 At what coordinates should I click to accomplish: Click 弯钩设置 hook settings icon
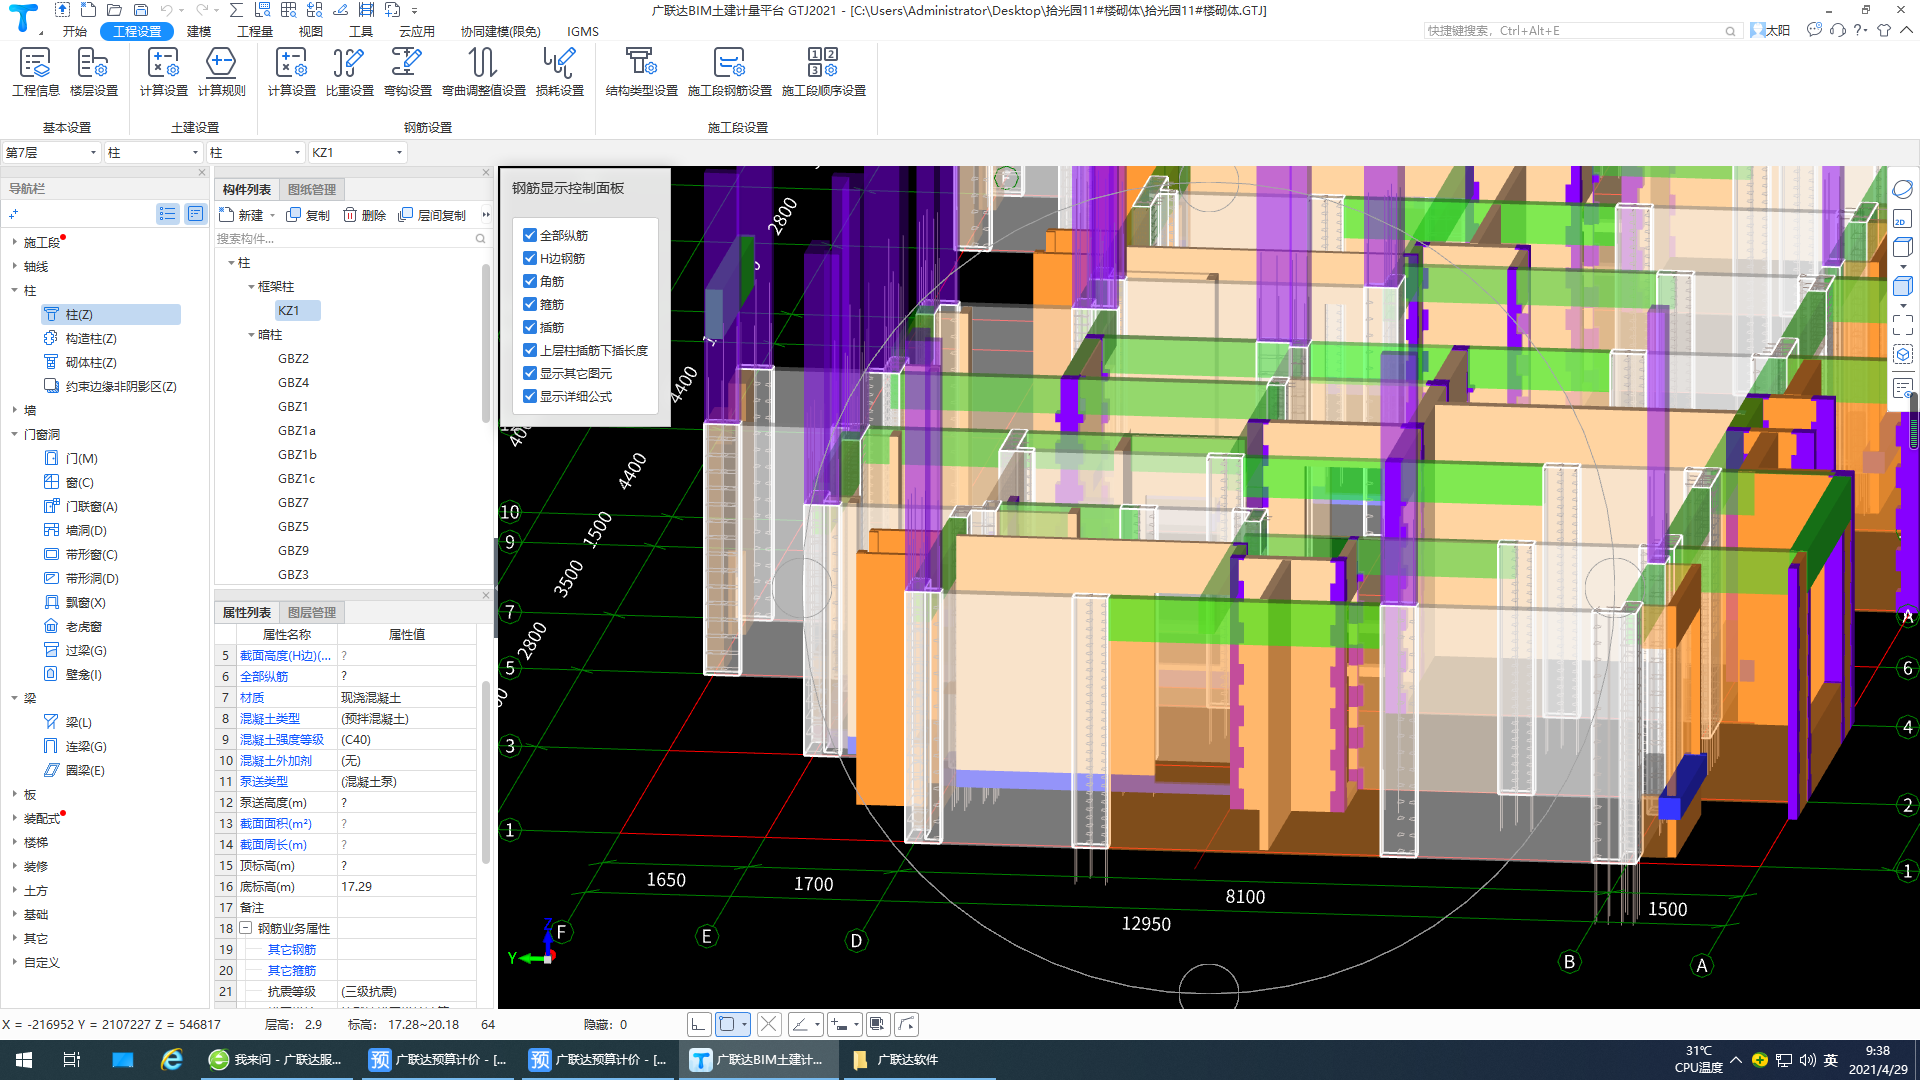point(407,72)
